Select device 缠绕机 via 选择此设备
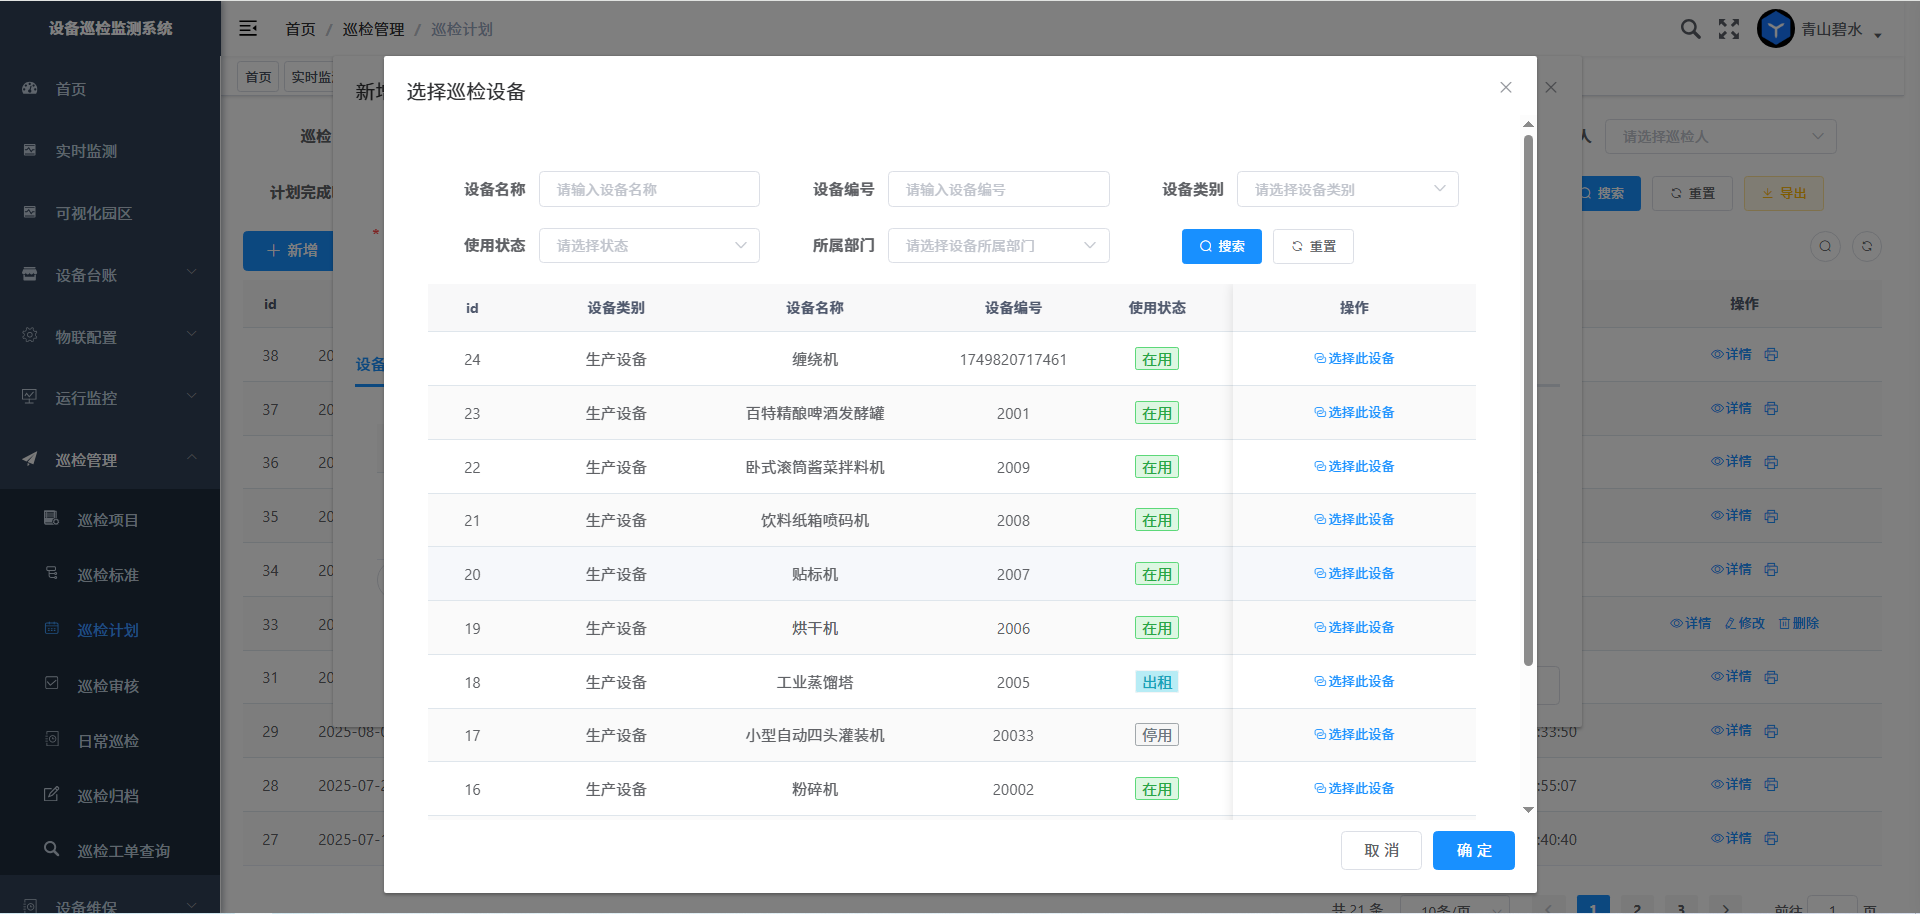 pos(1354,359)
